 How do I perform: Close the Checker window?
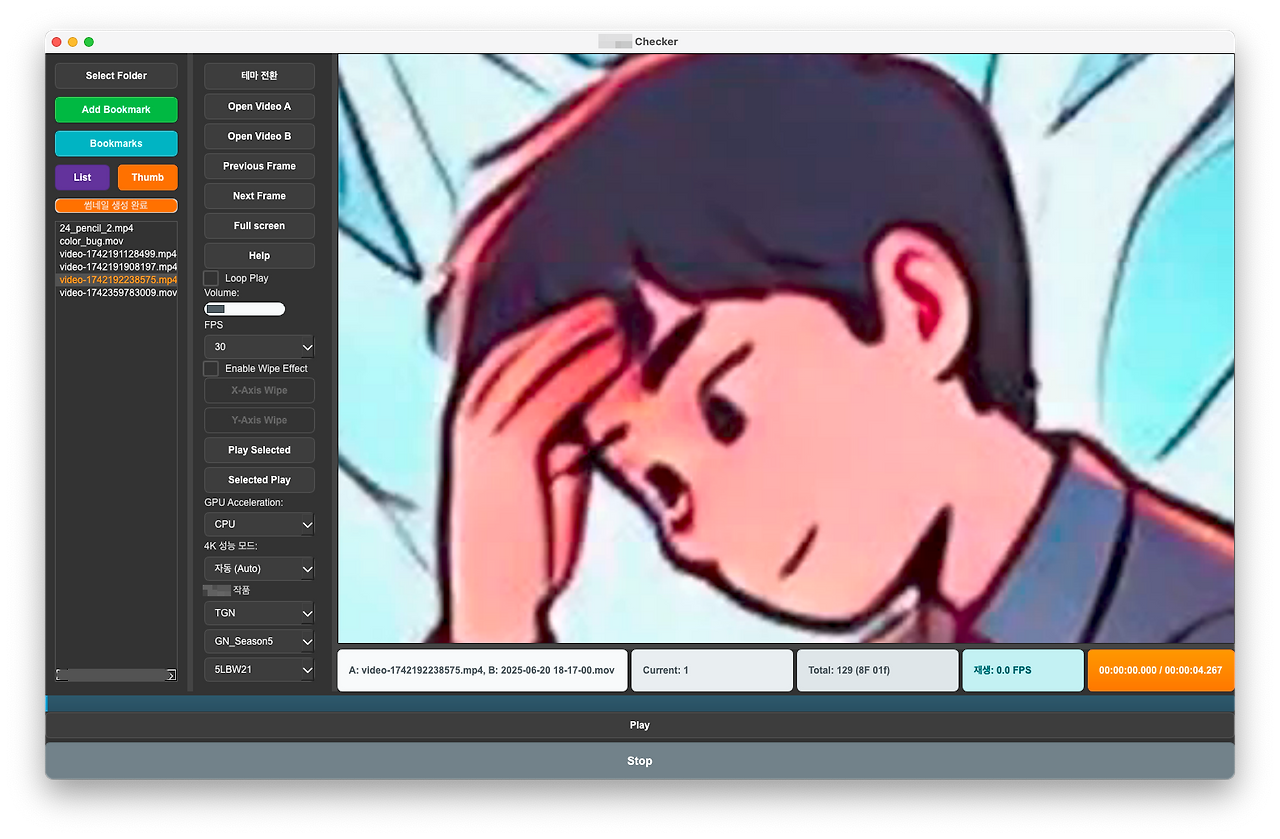[57, 42]
